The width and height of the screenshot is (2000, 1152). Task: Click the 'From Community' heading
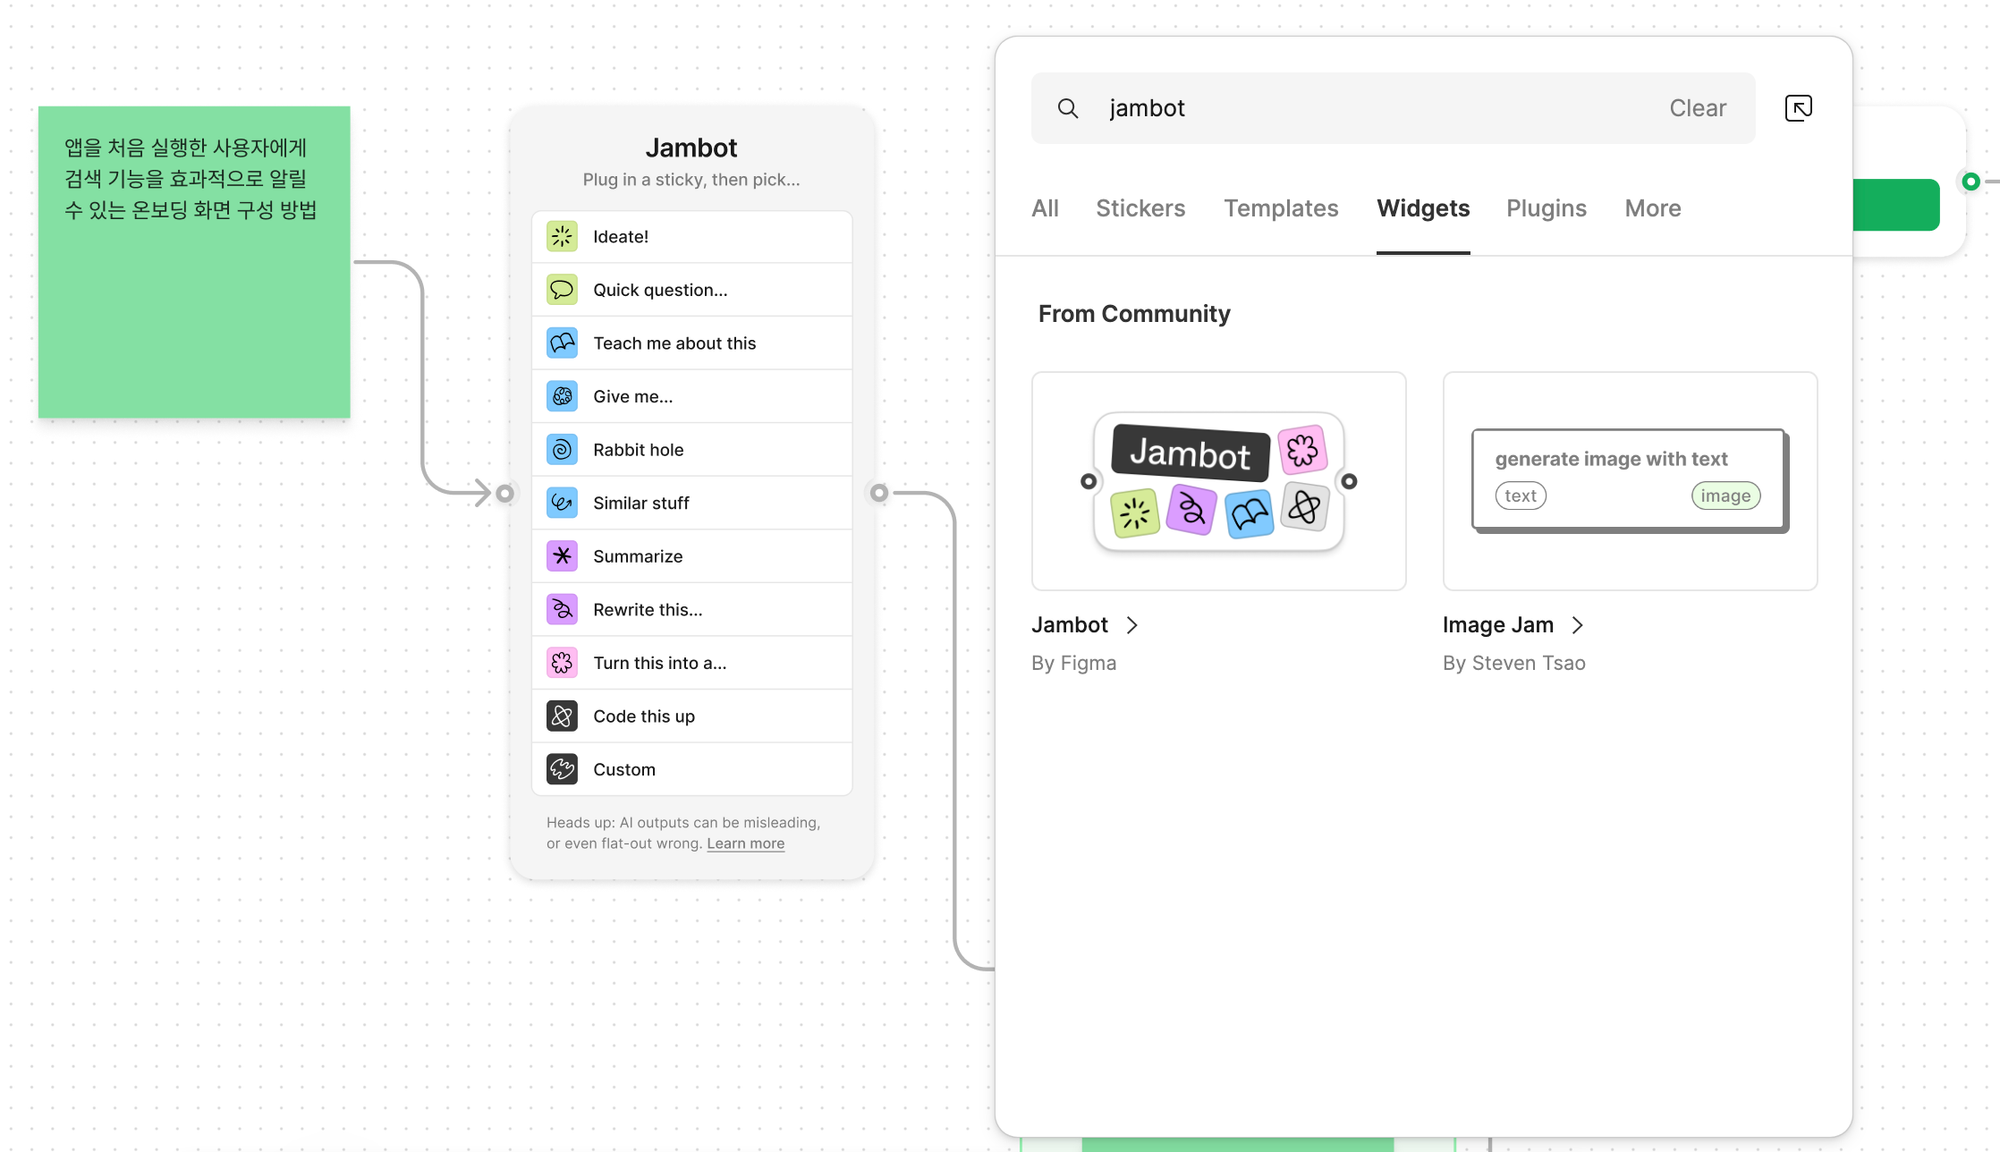pos(1134,314)
